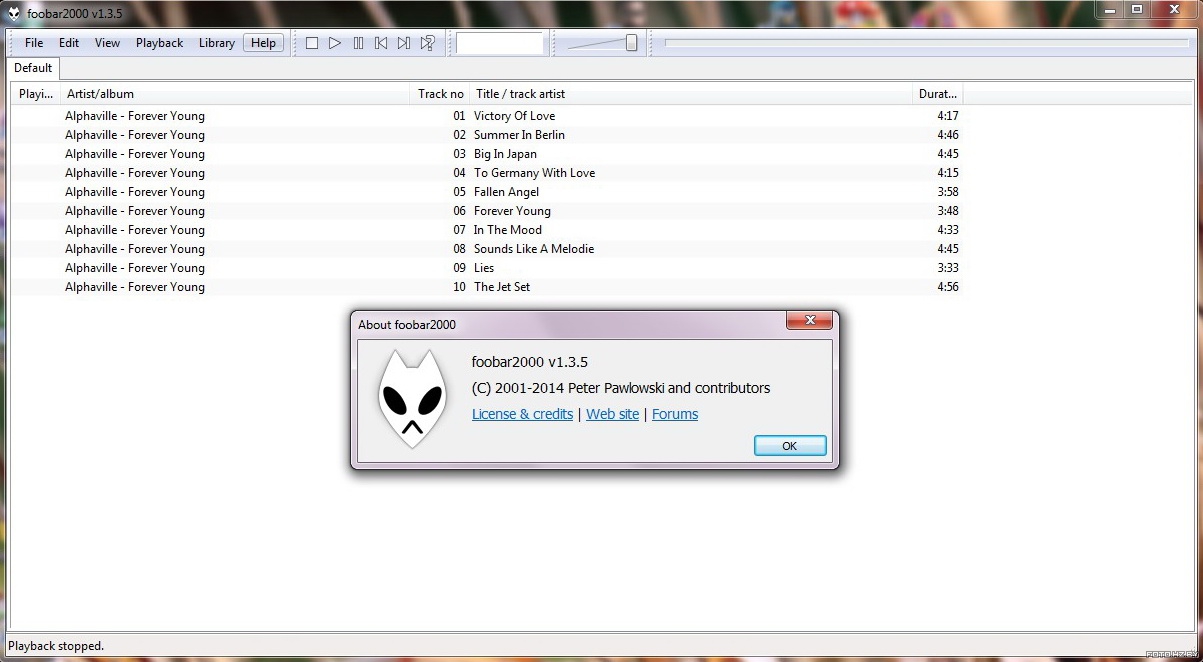Click Alphaville - Forever Young in track 03 row
The width and height of the screenshot is (1203, 662).
pos(135,154)
